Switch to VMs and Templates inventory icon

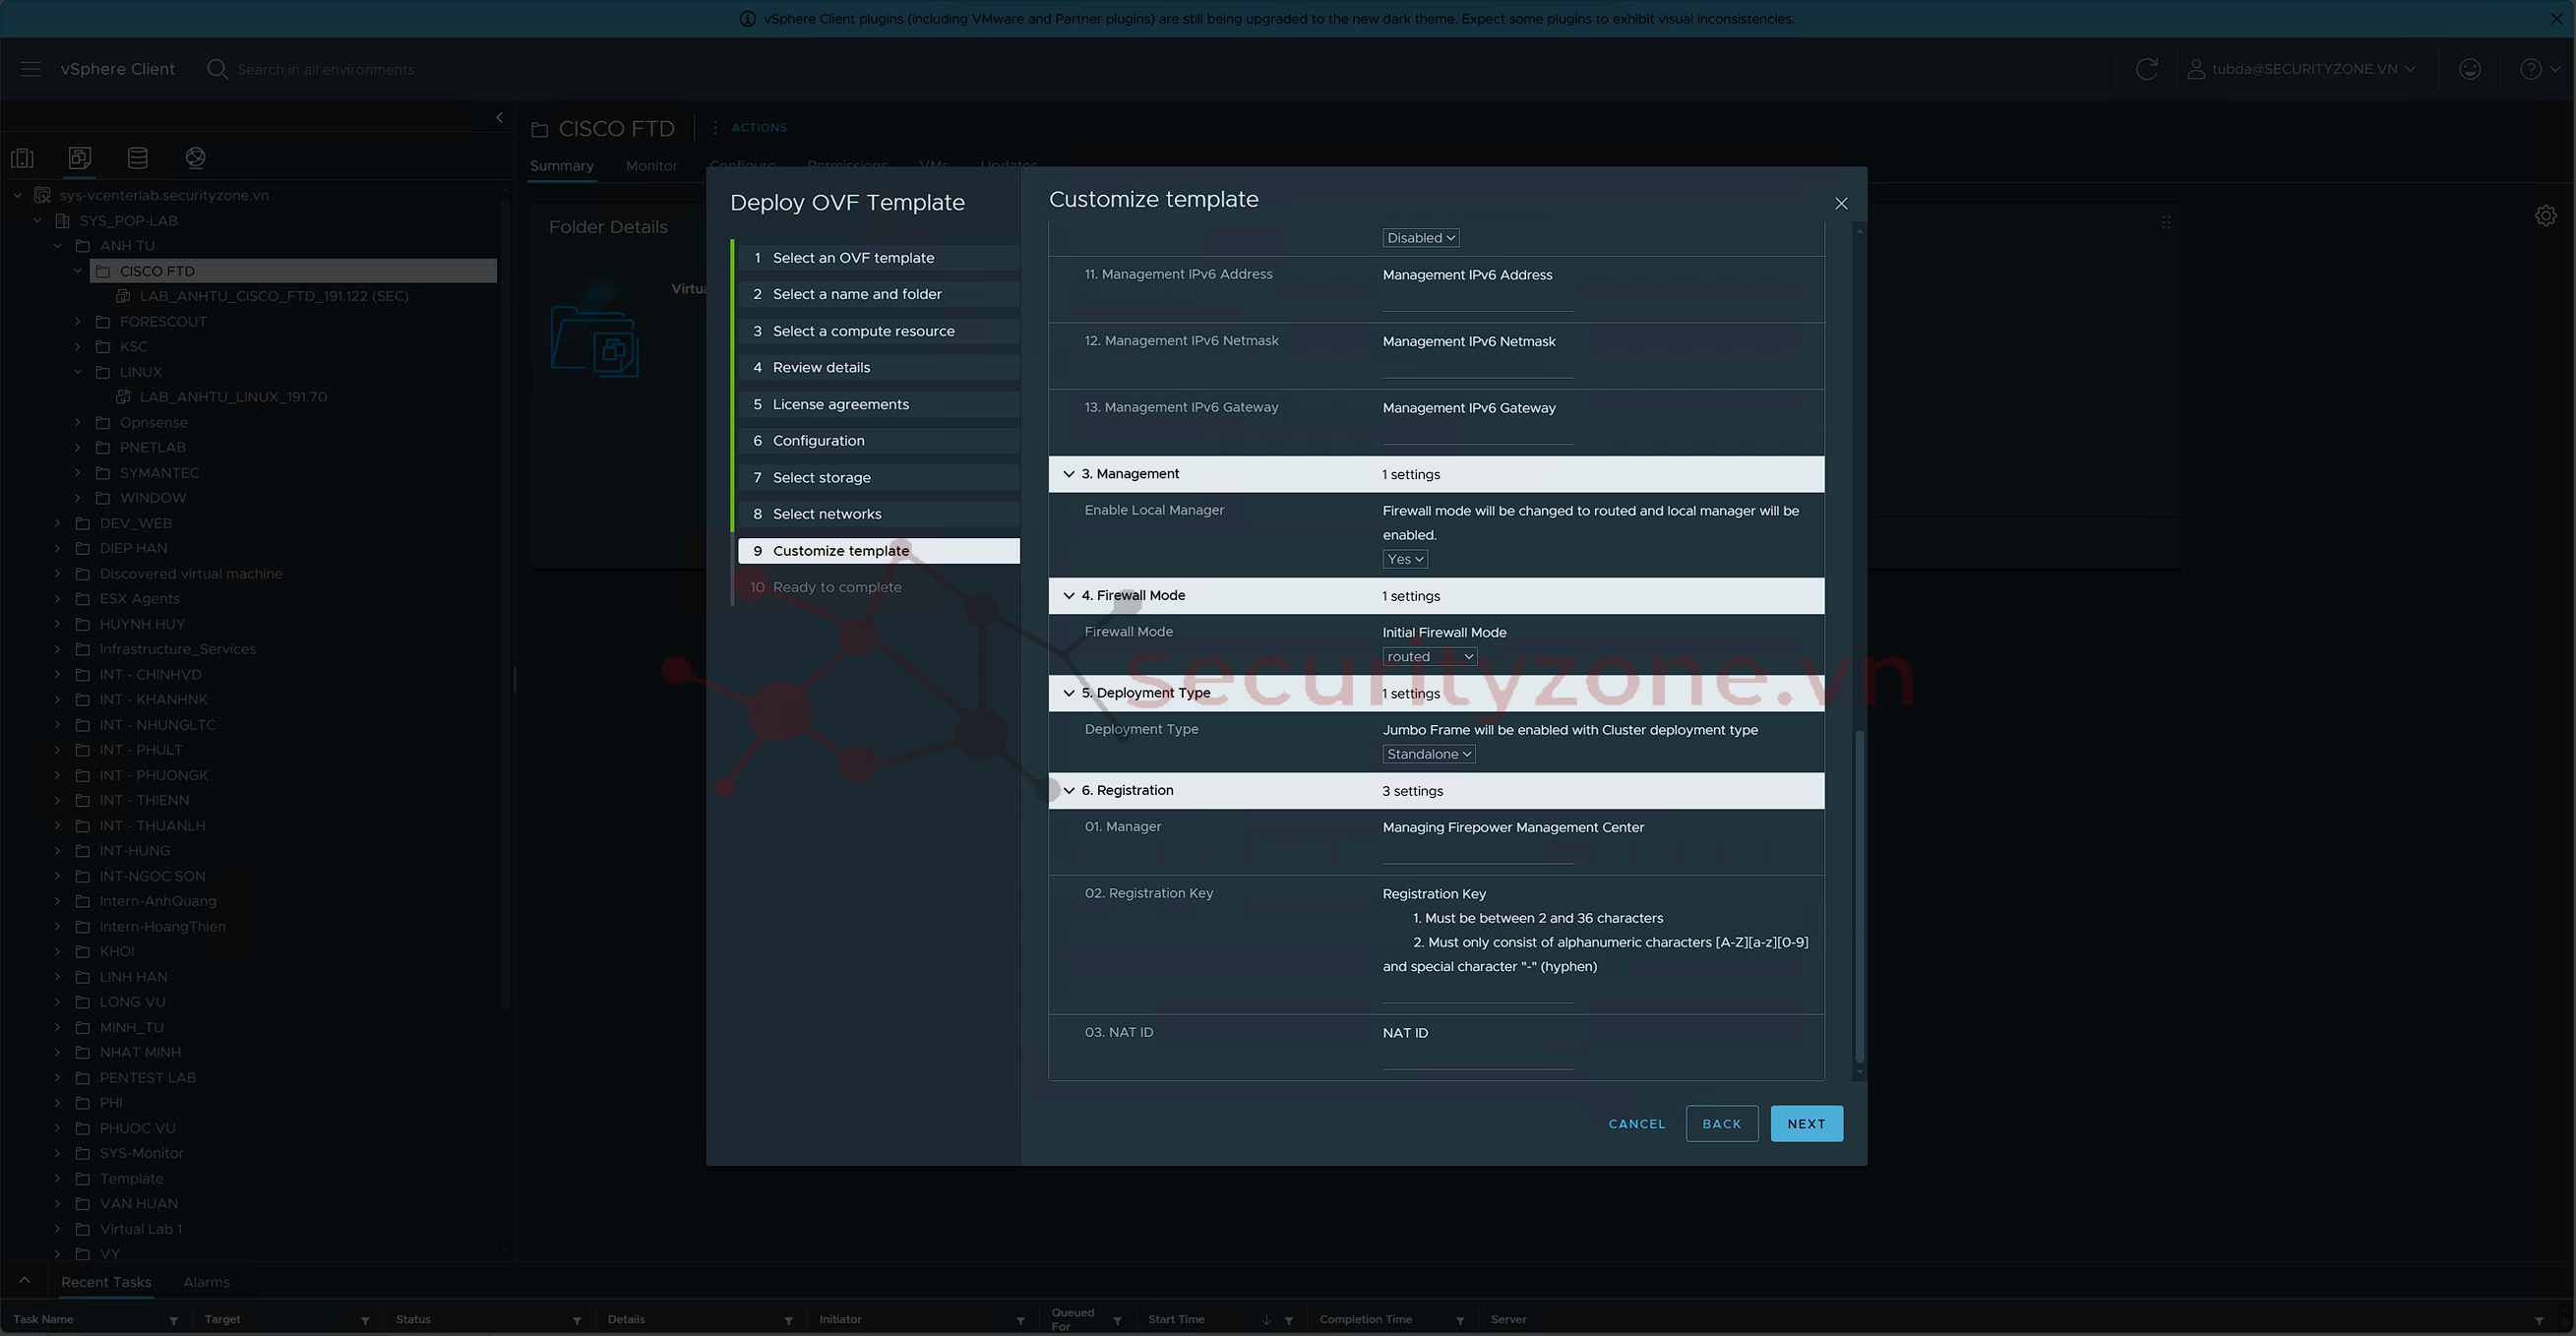click(x=80, y=158)
